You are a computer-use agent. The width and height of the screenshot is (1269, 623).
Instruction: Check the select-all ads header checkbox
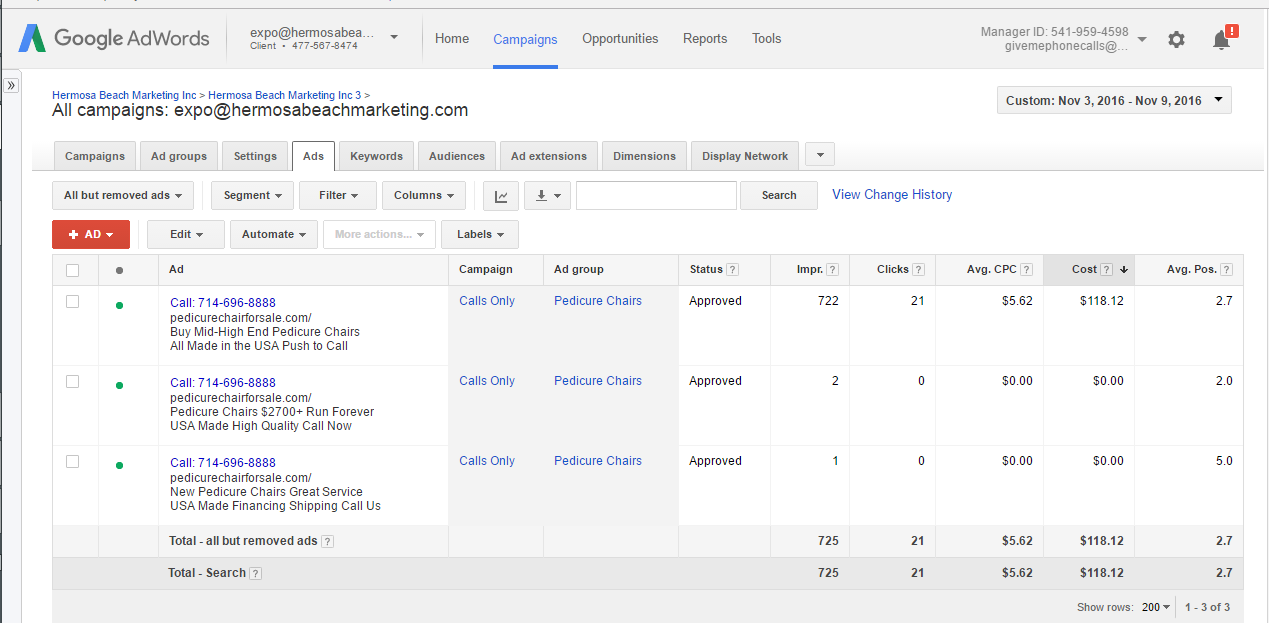[x=72, y=270]
